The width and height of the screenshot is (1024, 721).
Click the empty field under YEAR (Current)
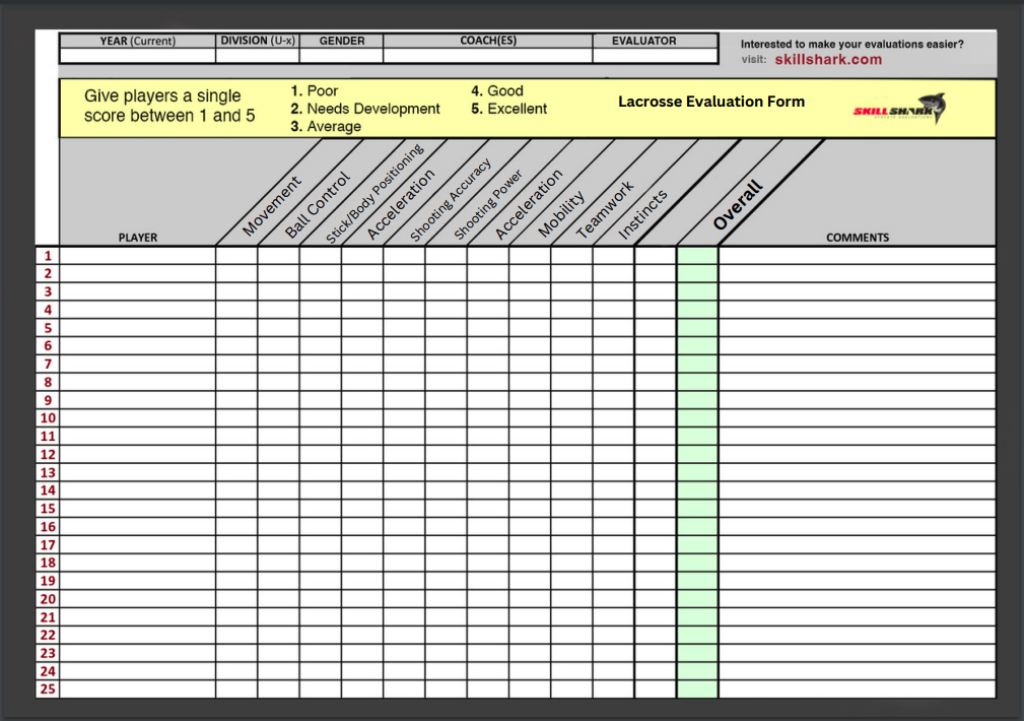137,57
